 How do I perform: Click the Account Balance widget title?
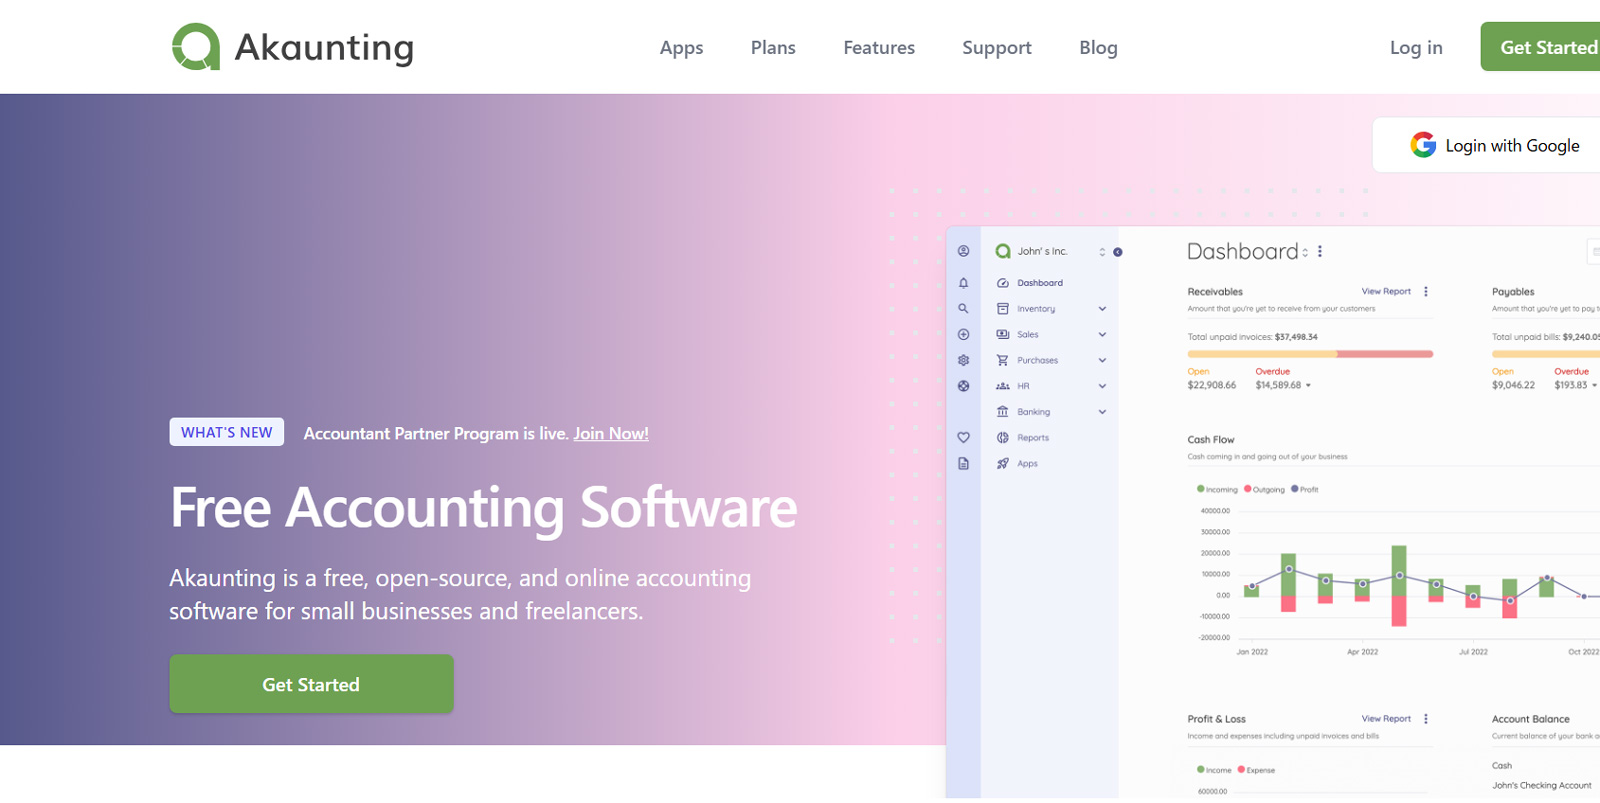[1530, 720]
